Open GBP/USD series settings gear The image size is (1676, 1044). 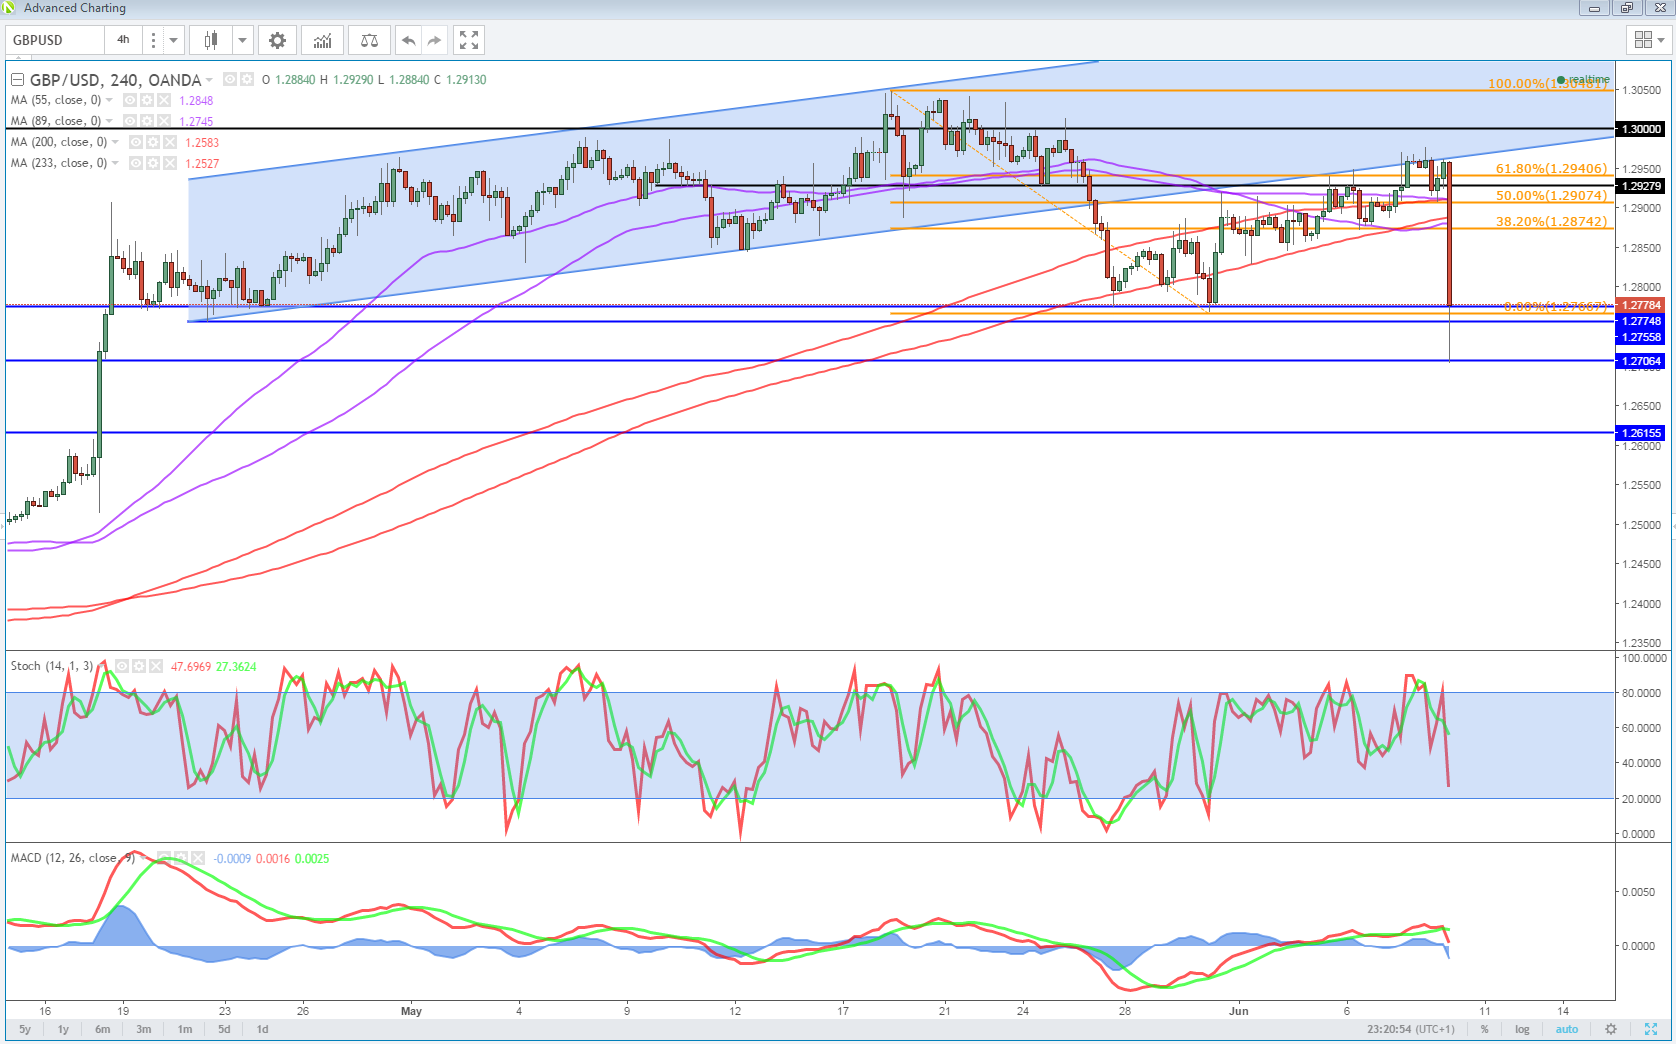click(247, 79)
